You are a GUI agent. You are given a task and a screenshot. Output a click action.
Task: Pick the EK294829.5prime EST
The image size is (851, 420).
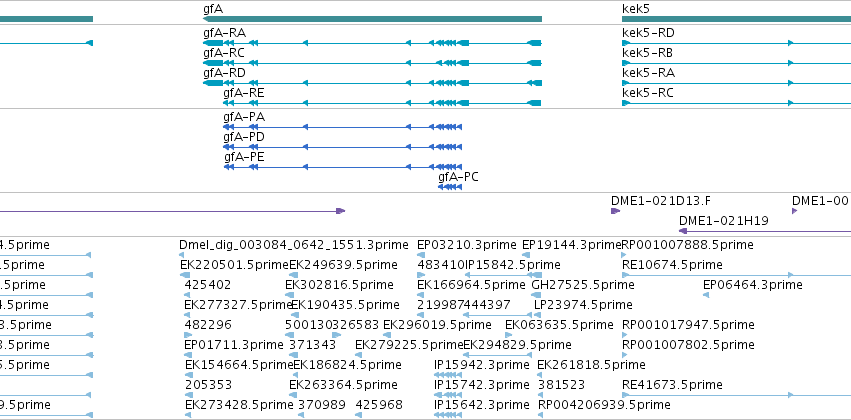517,345
